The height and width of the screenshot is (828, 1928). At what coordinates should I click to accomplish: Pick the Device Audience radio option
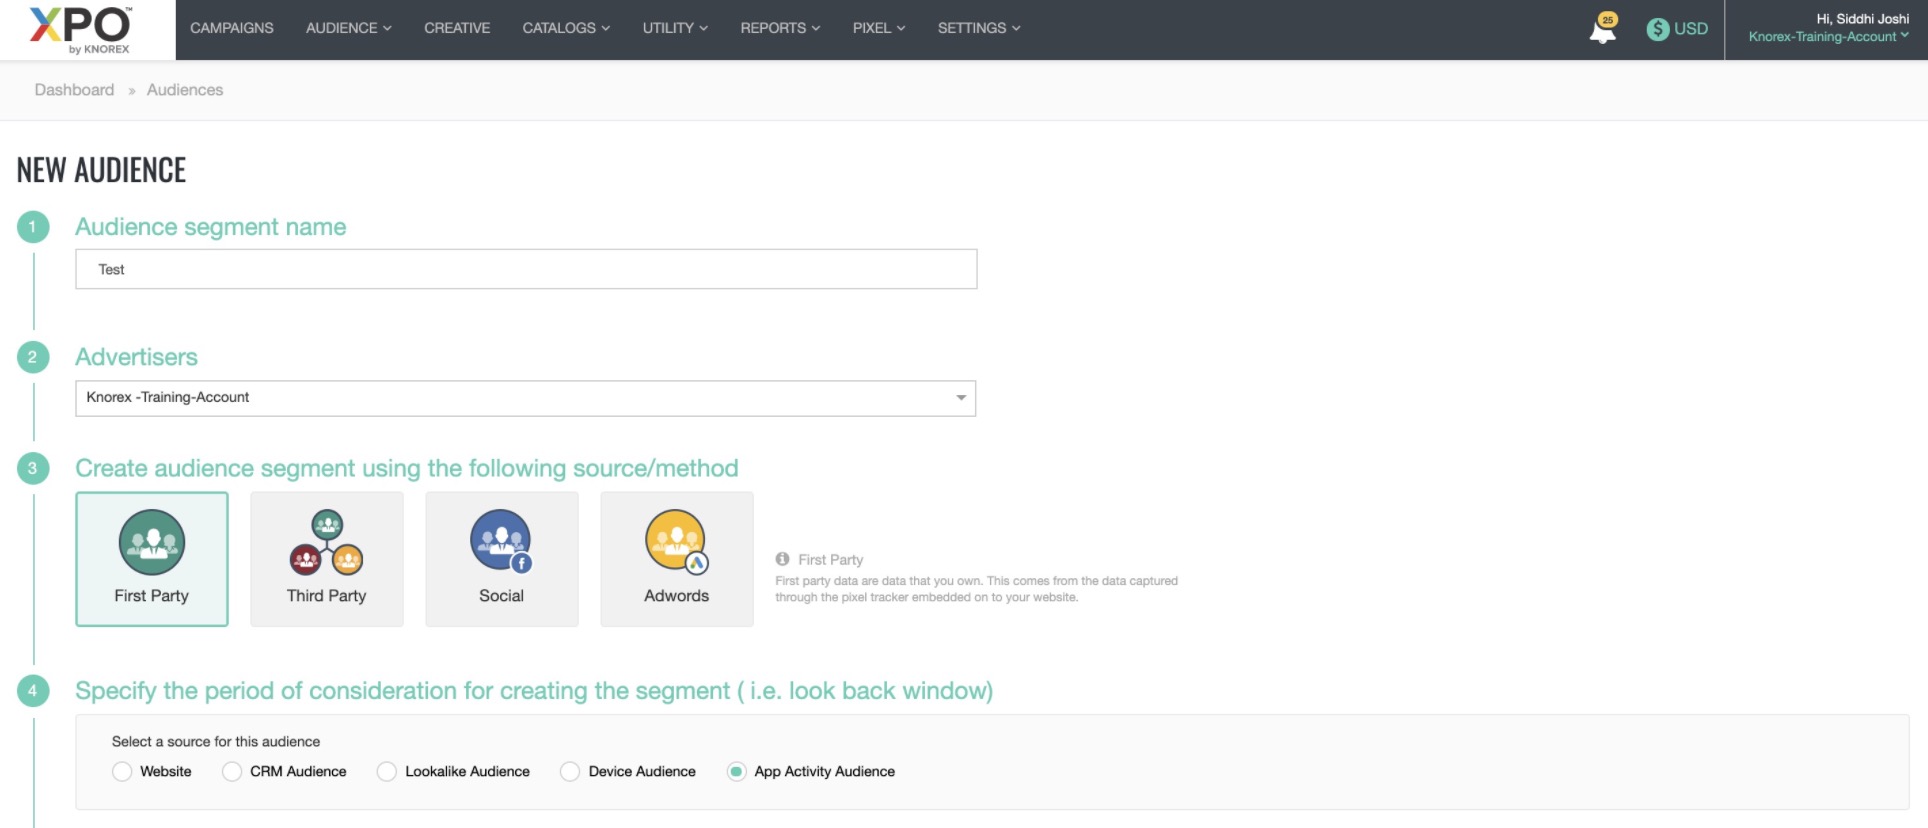(x=570, y=771)
